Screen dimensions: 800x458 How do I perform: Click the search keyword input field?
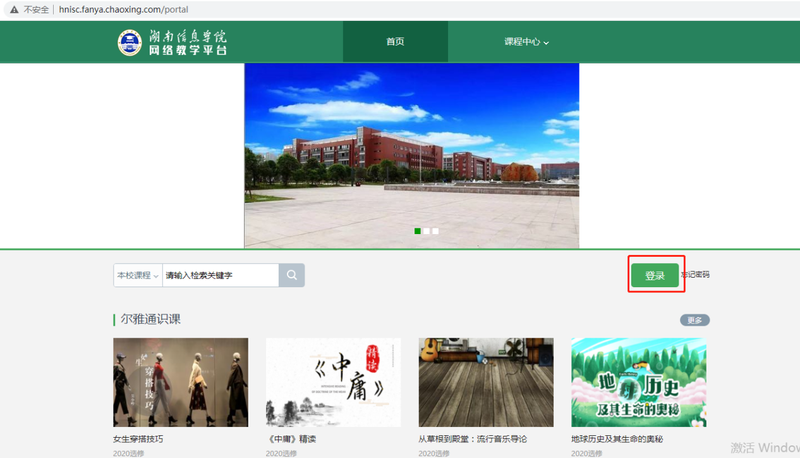click(x=220, y=275)
